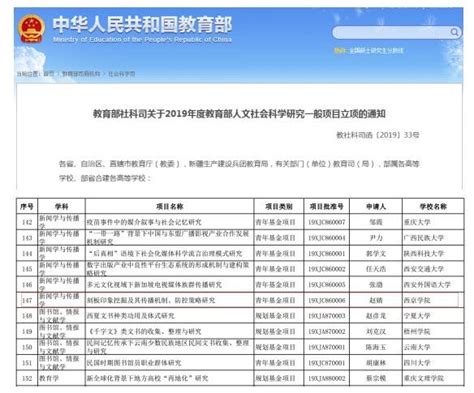Click project title 疫苗事件中的媒介叙事与社会记忆研究
This screenshot has width=474, height=393.
pyautogui.click(x=144, y=222)
